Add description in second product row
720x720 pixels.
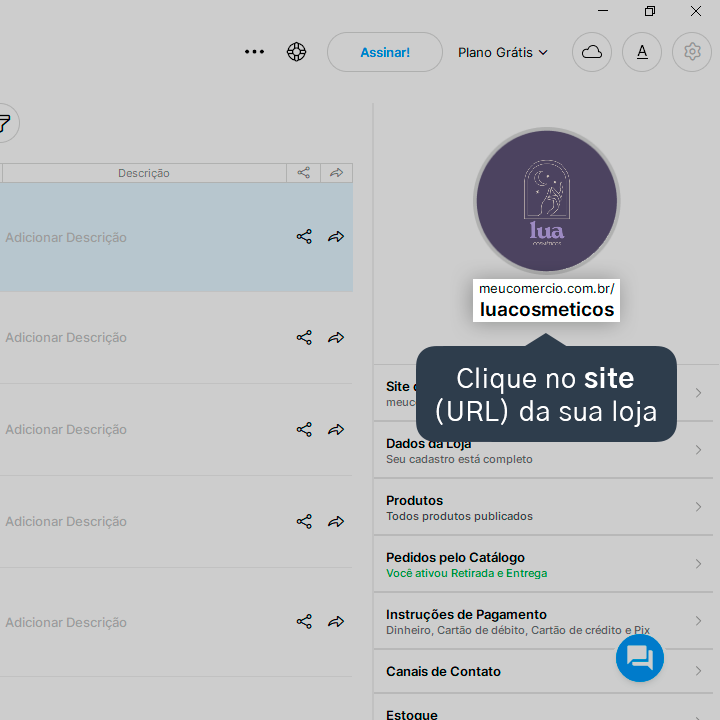(66, 338)
